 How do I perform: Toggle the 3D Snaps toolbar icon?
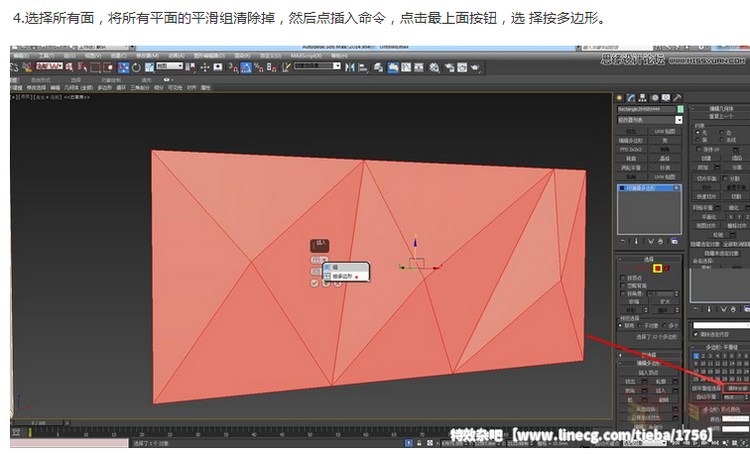click(x=233, y=67)
